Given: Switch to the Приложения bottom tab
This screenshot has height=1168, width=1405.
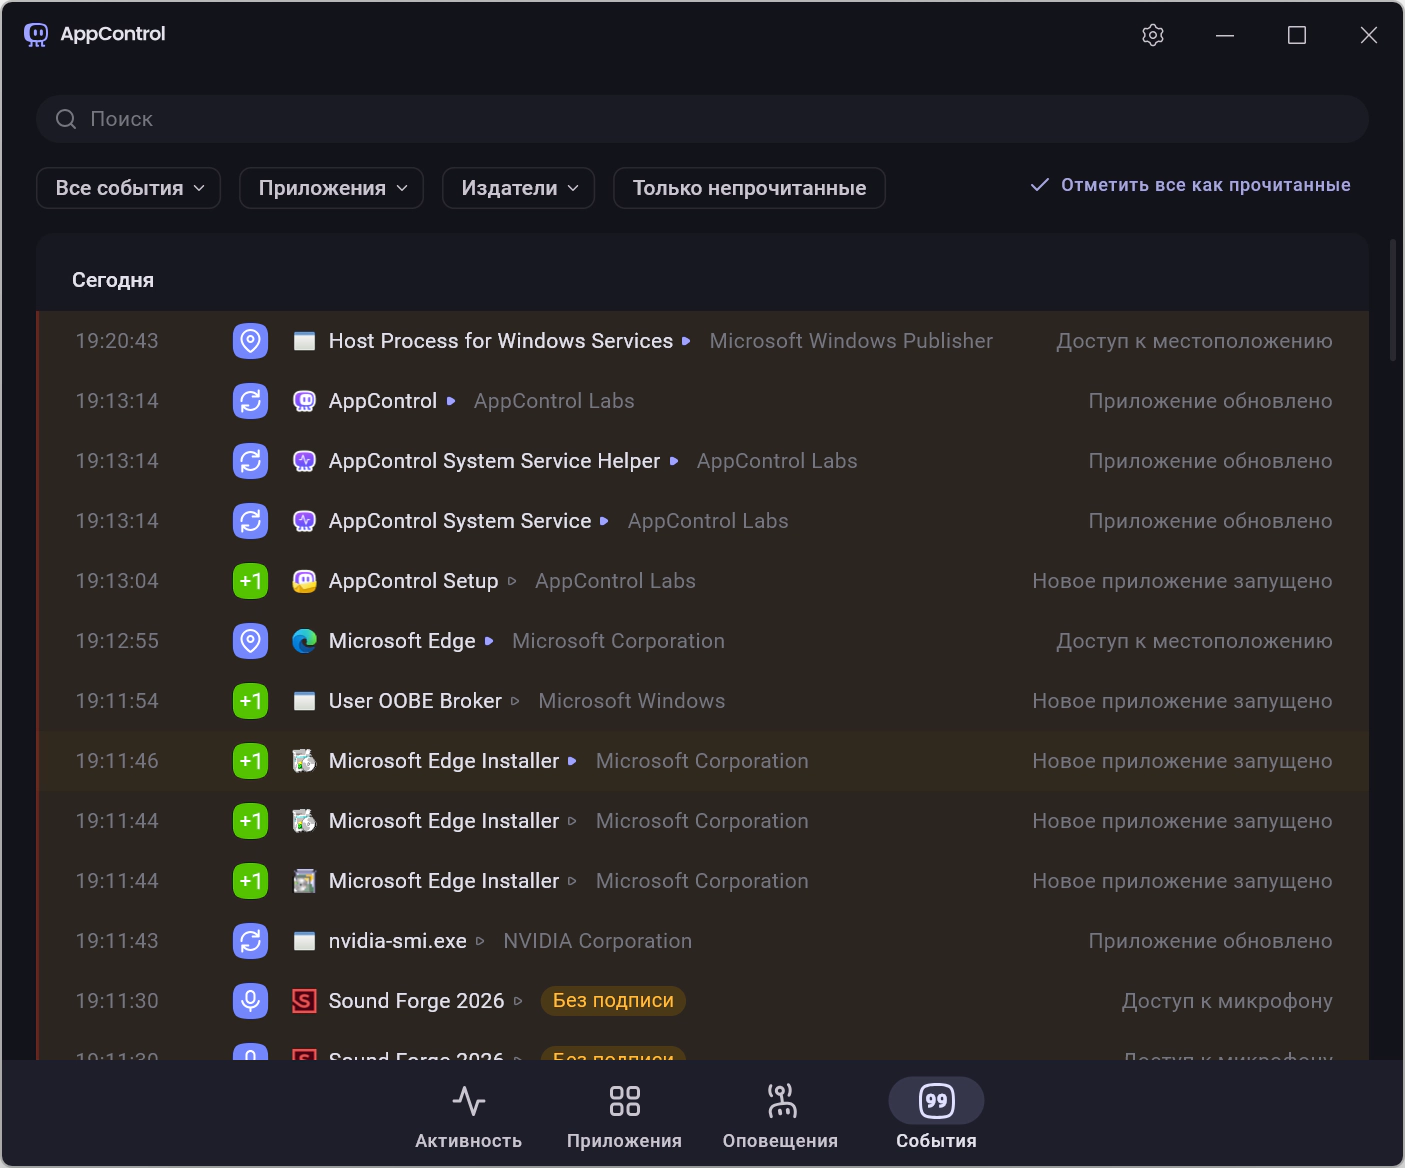Looking at the screenshot, I should pyautogui.click(x=624, y=1115).
